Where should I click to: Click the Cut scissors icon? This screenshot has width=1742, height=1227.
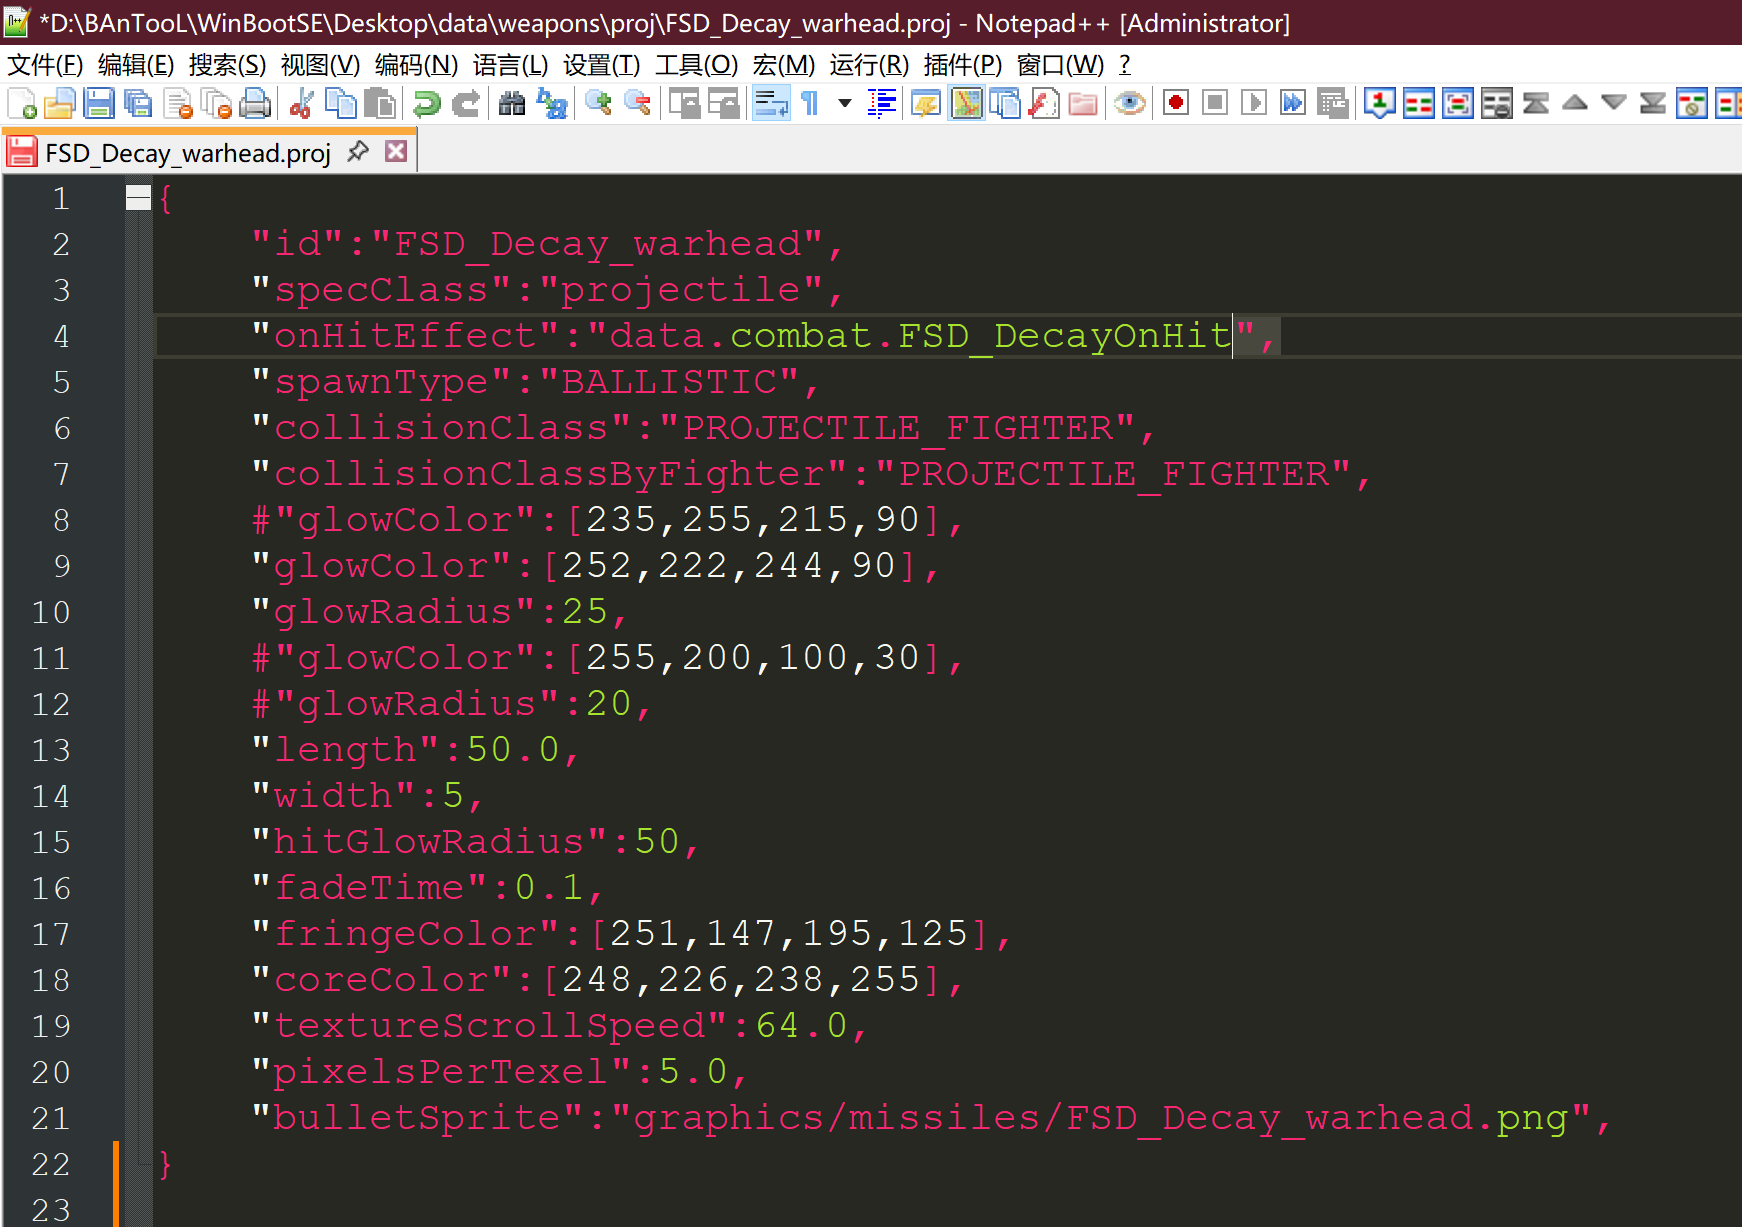coord(301,103)
